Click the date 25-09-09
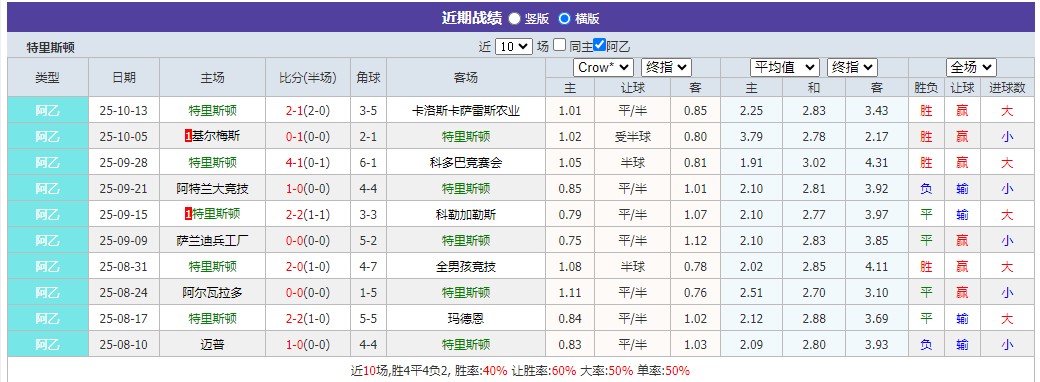This screenshot has width=1040, height=382. point(123,240)
